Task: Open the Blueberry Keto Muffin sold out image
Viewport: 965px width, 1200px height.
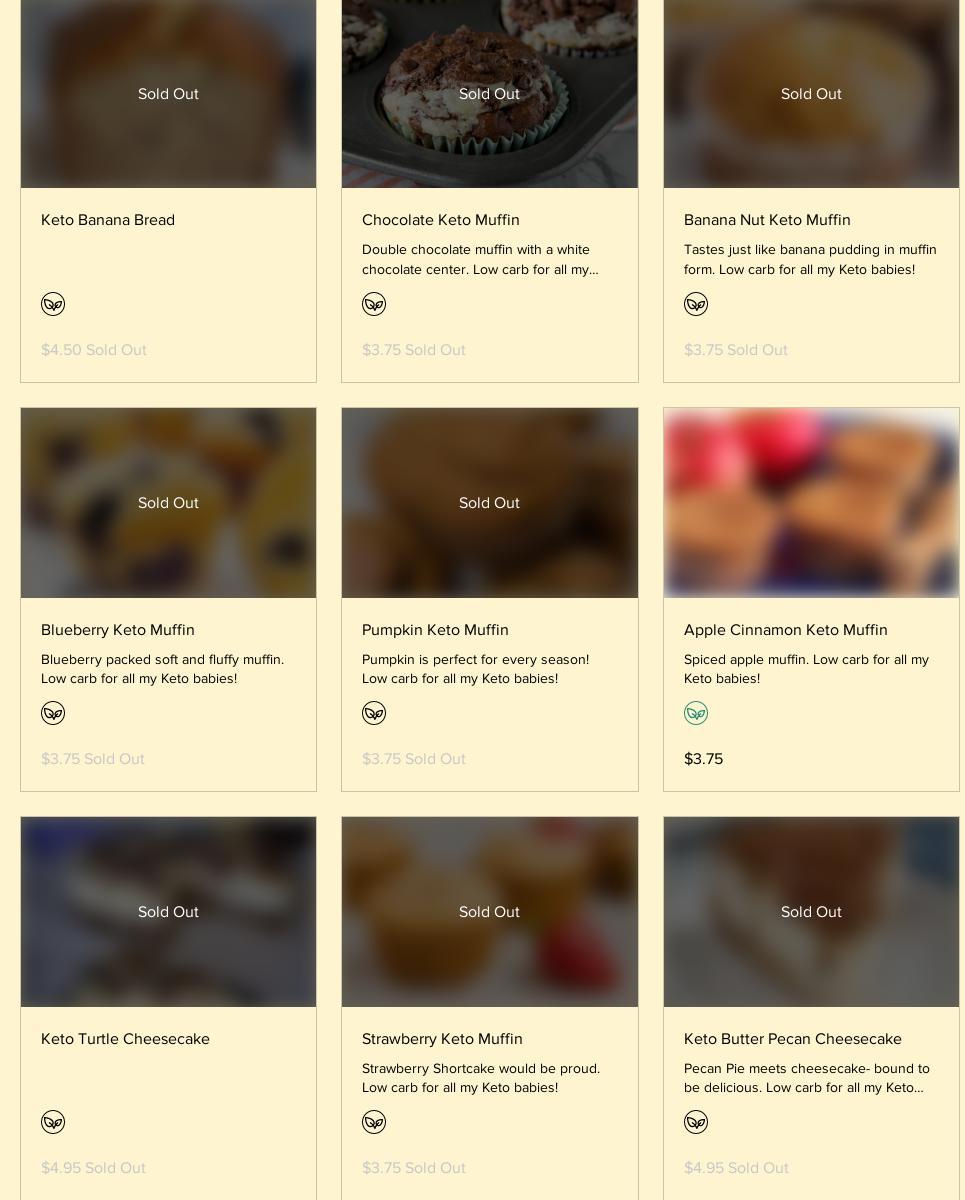Action: pyautogui.click(x=168, y=502)
